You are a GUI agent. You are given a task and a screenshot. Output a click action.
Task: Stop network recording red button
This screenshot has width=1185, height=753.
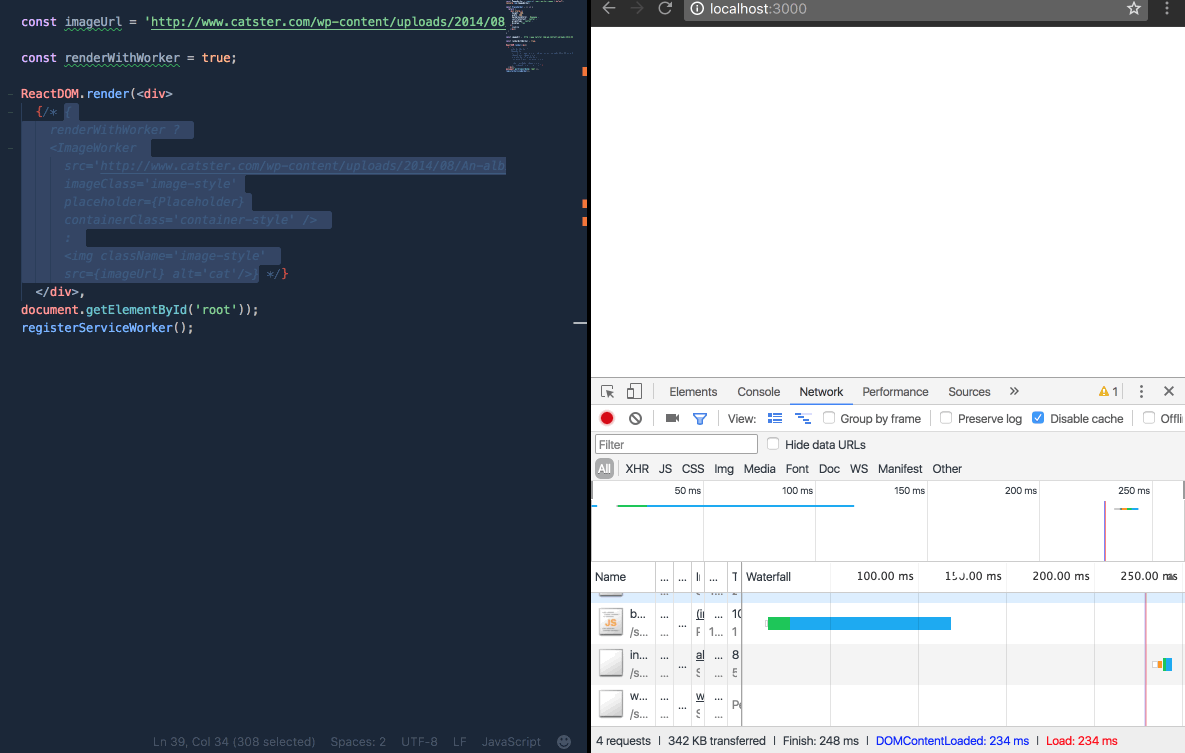[607, 418]
